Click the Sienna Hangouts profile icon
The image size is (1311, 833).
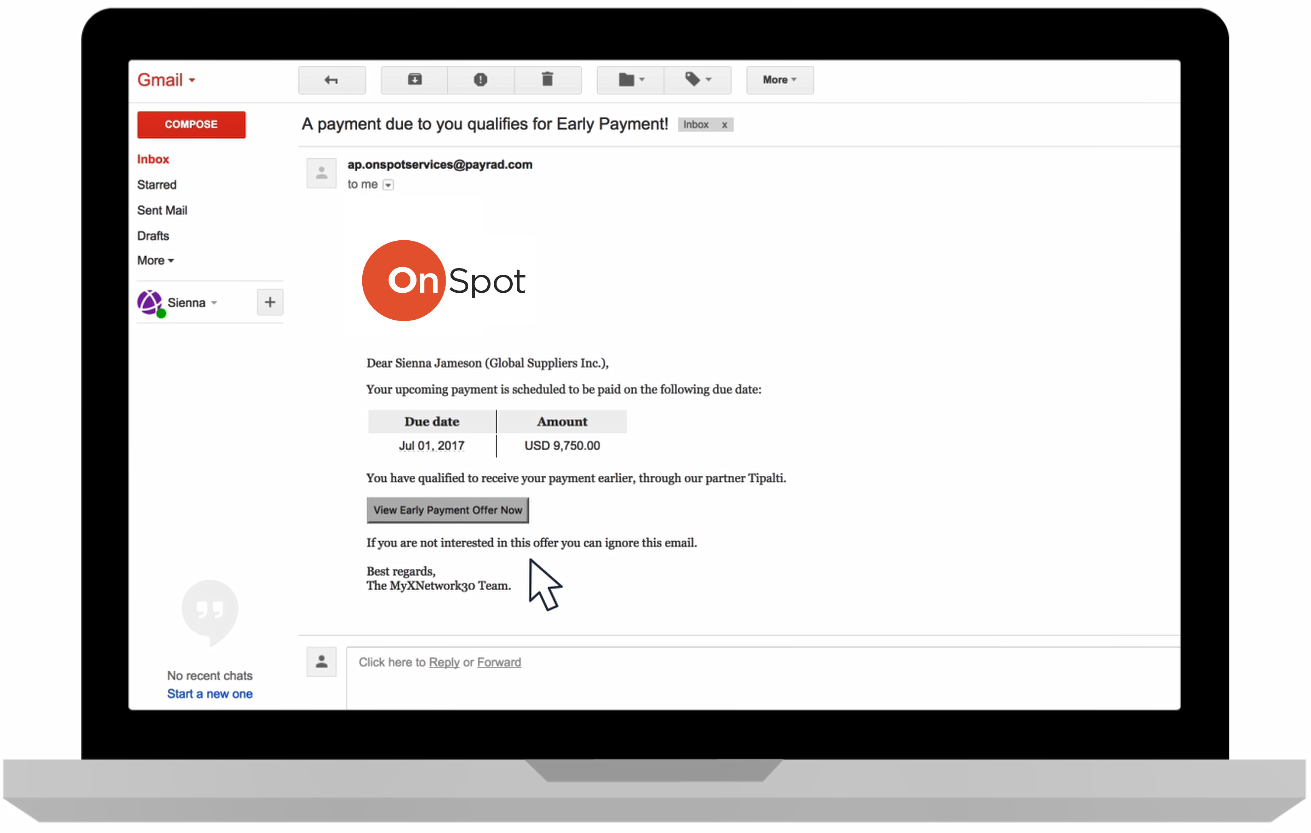pyautogui.click(x=149, y=303)
